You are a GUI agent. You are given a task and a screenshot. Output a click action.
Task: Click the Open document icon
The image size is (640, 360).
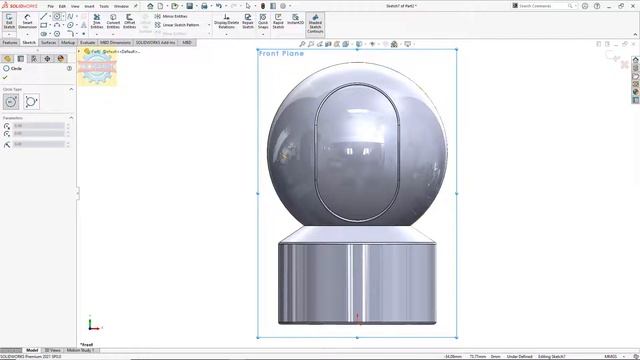(x=175, y=6)
